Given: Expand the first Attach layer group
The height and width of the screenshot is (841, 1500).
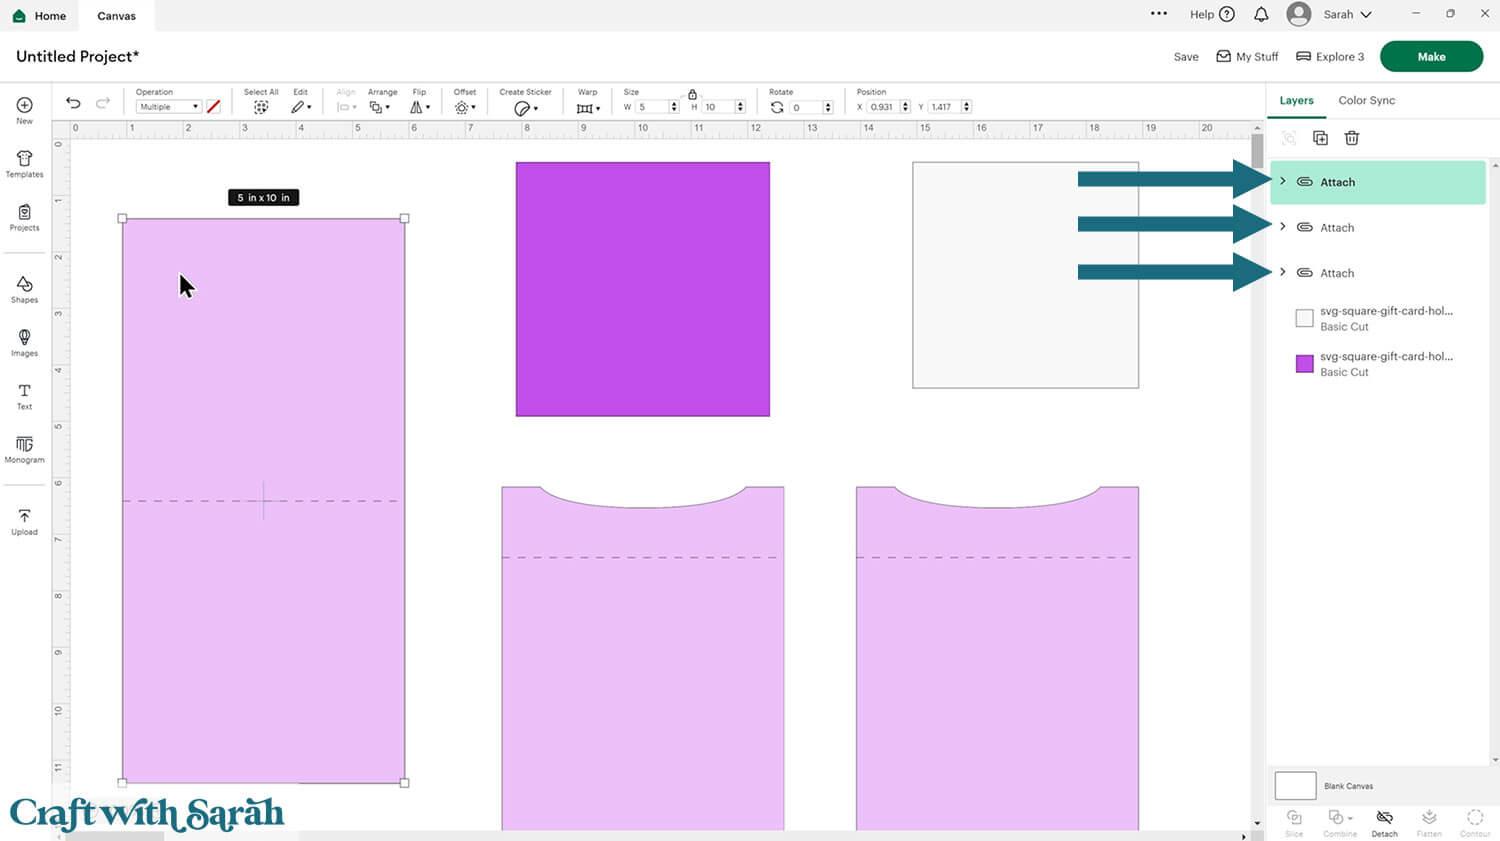Looking at the screenshot, I should pyautogui.click(x=1283, y=182).
